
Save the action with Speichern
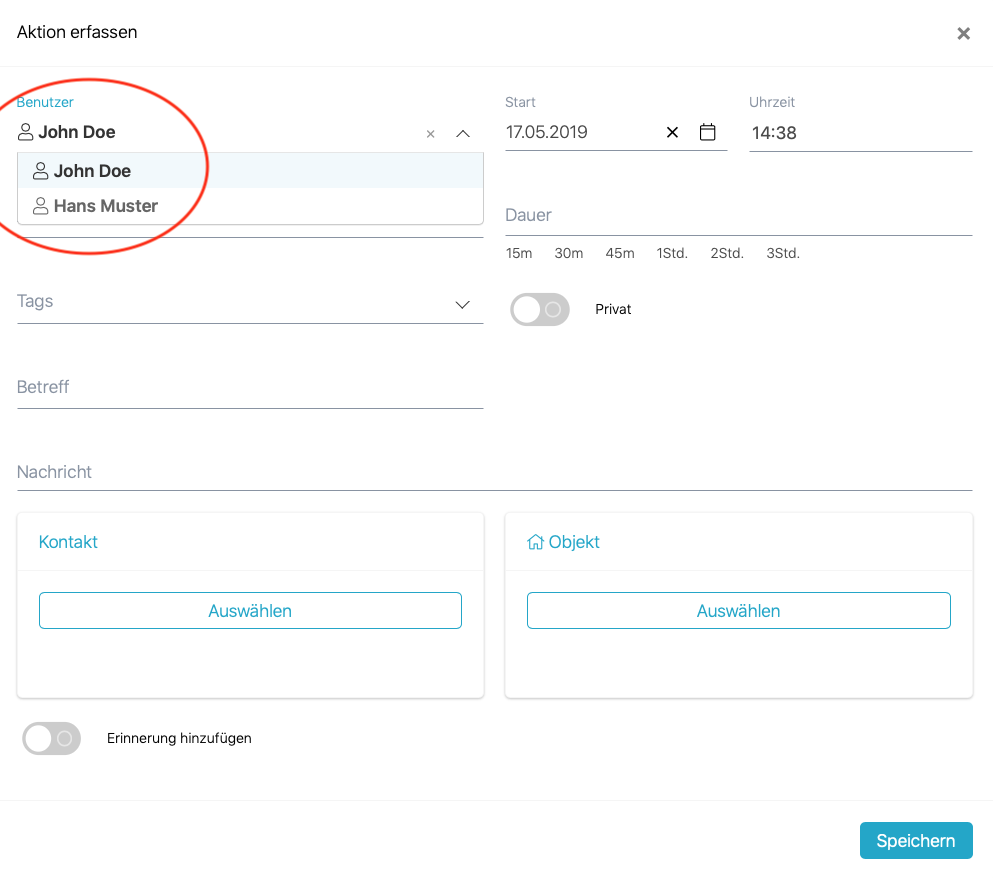[x=915, y=841]
